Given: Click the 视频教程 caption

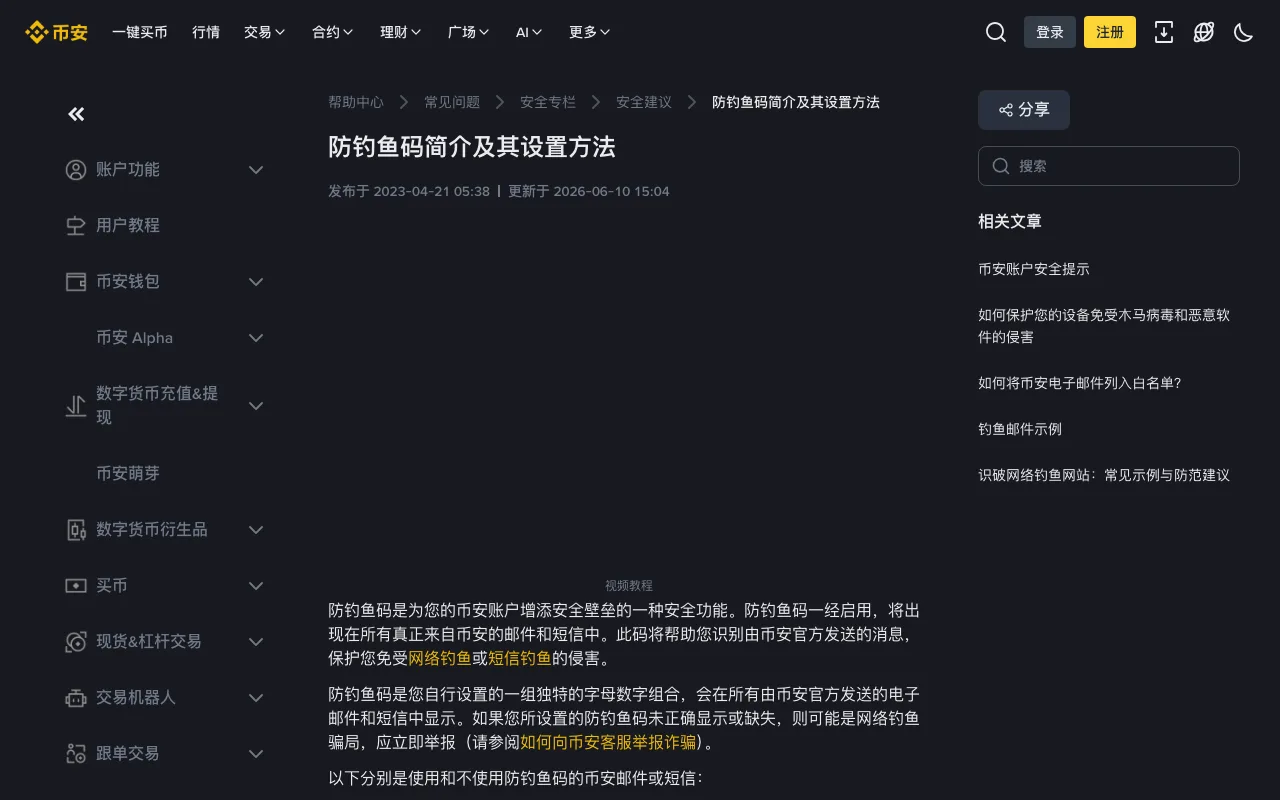Looking at the screenshot, I should click(x=628, y=585).
